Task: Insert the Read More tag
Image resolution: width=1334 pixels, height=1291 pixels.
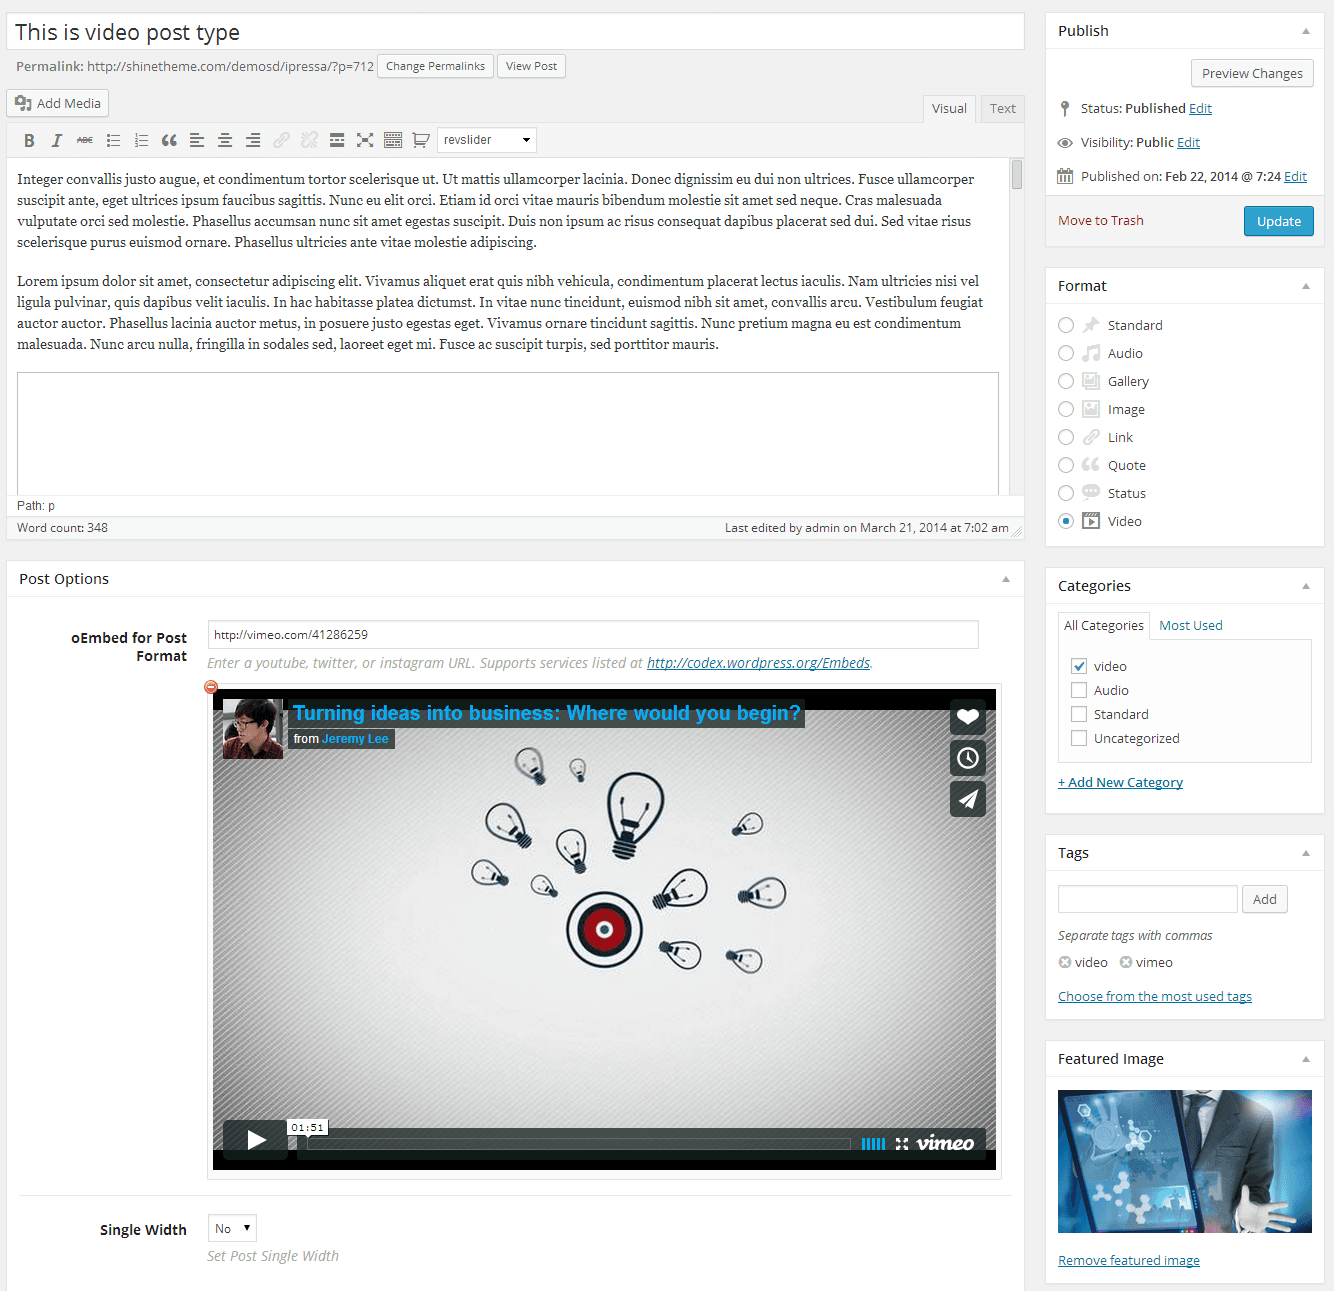Action: click(x=337, y=140)
